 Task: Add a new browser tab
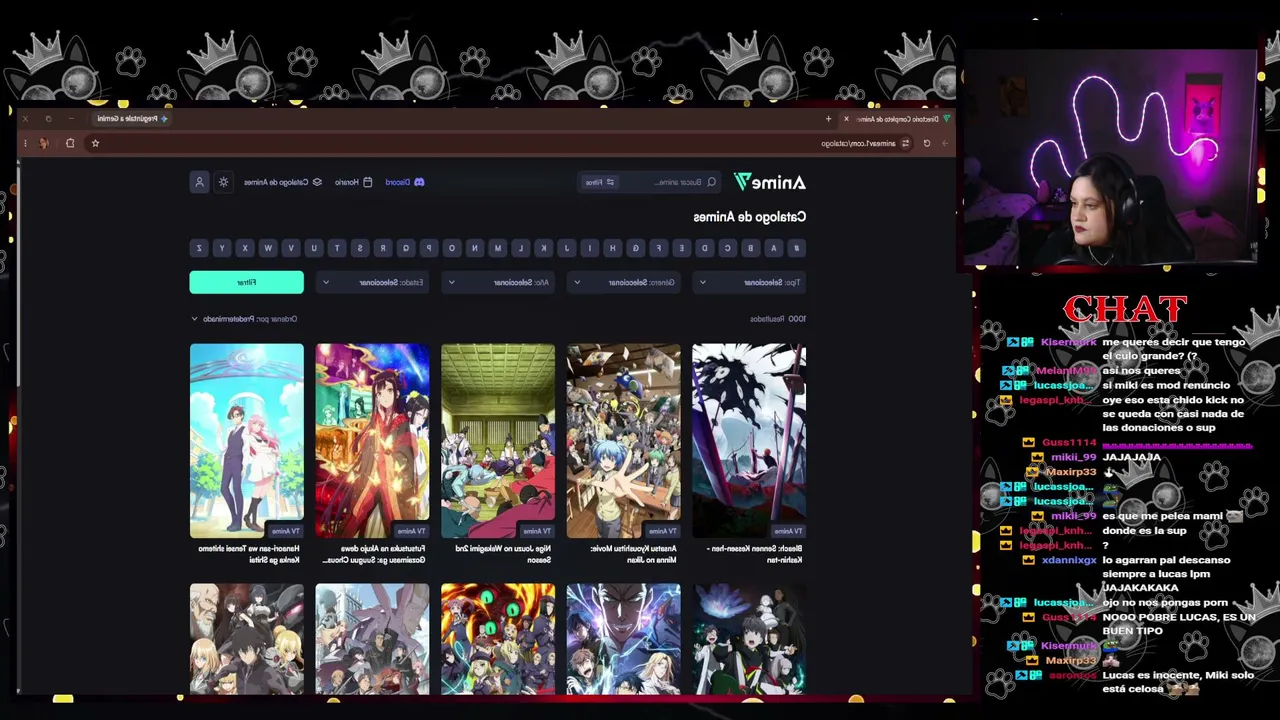click(x=828, y=119)
